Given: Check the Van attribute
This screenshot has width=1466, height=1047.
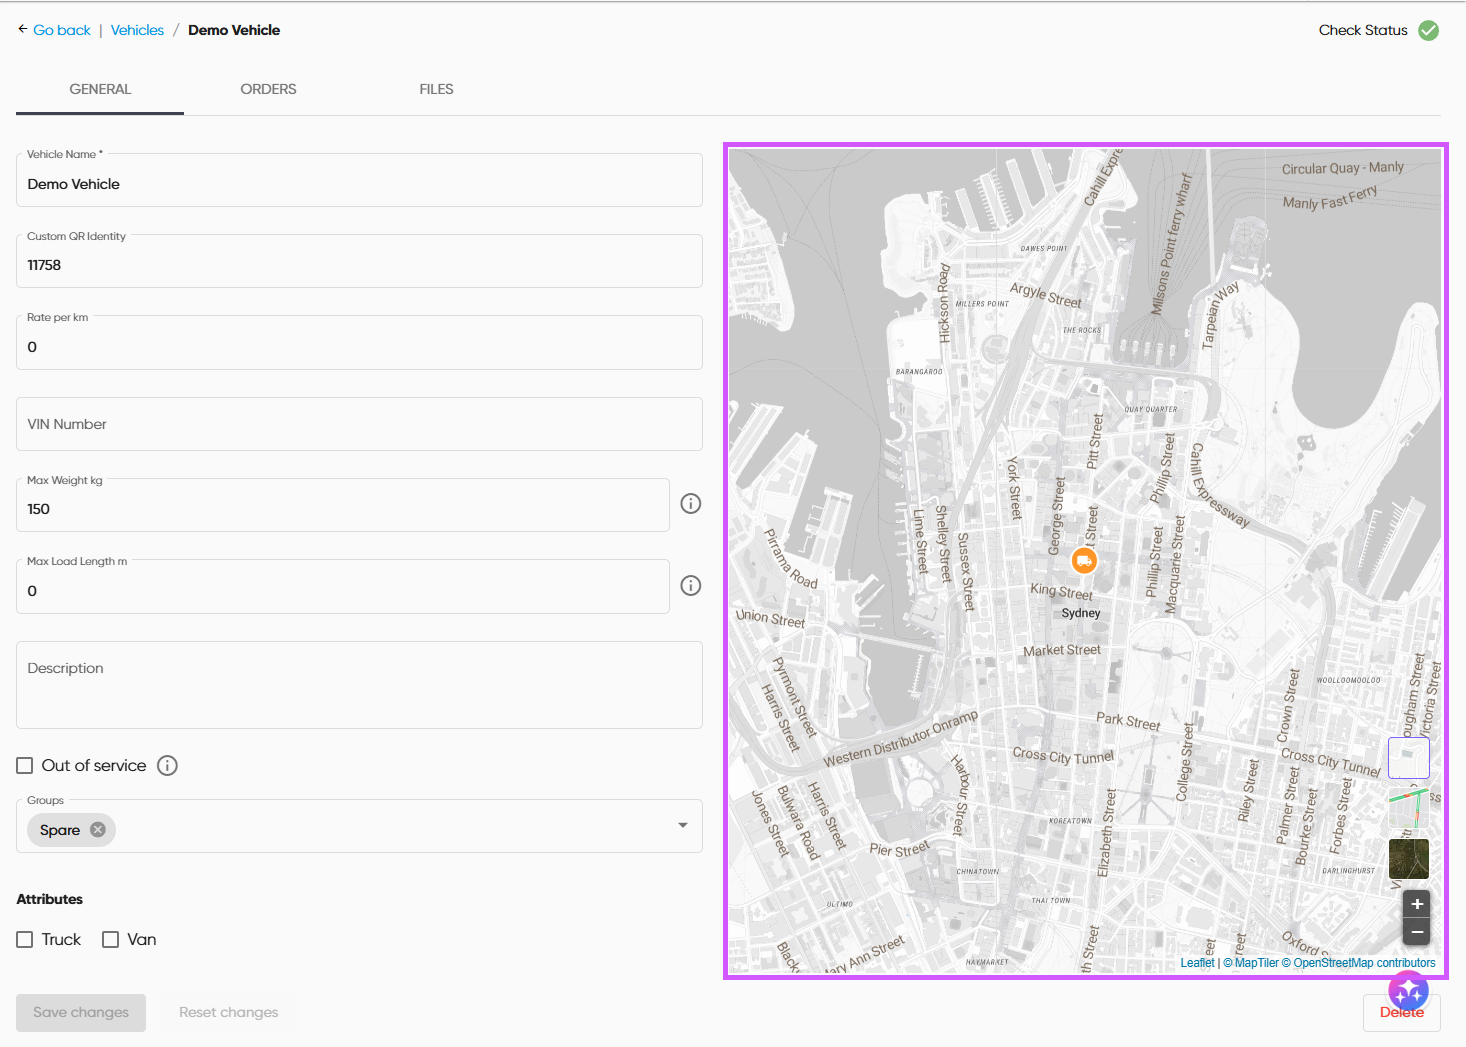Looking at the screenshot, I should coord(110,939).
